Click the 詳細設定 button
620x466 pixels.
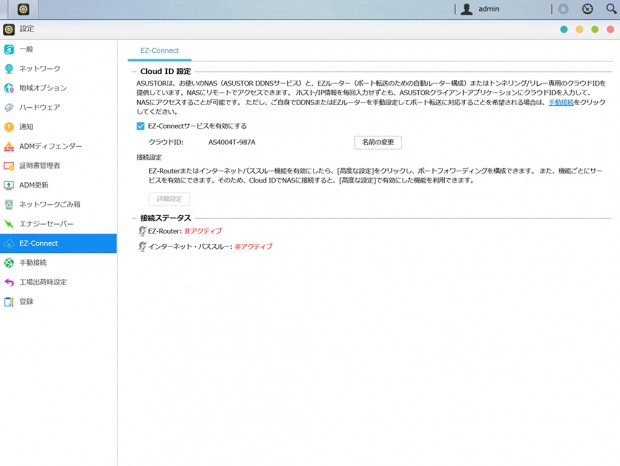click(169, 199)
